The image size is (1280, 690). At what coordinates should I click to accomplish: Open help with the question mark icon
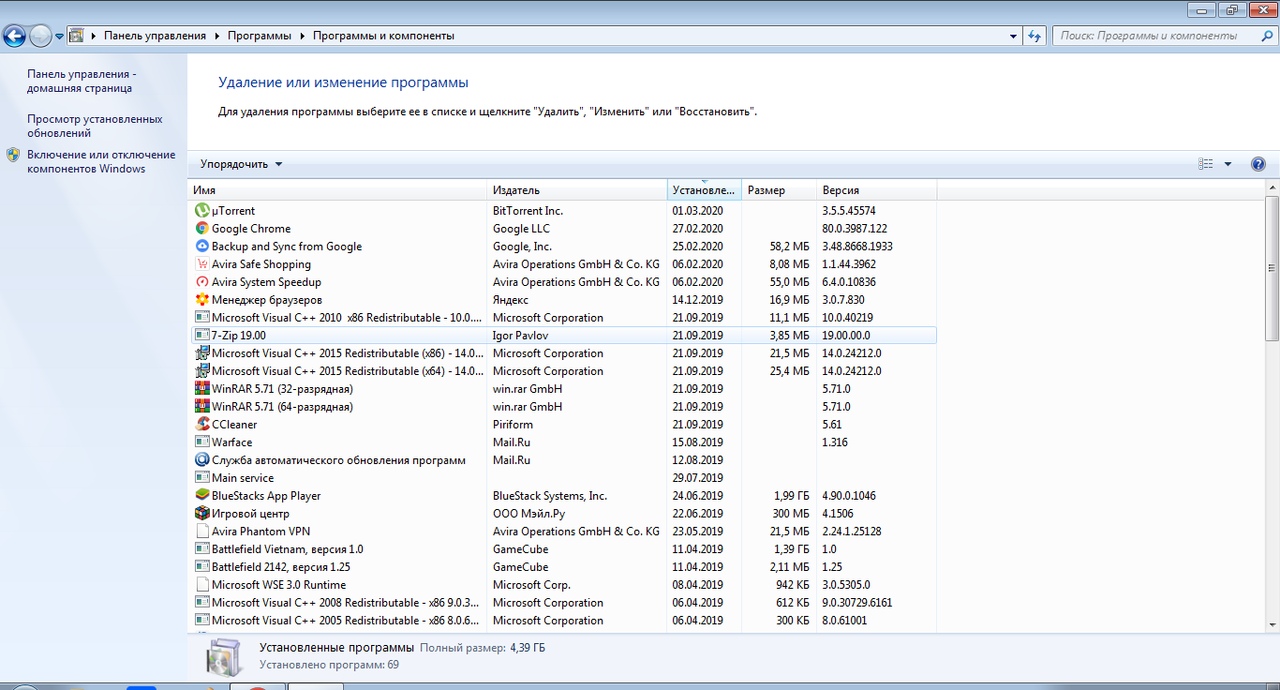coord(1258,164)
